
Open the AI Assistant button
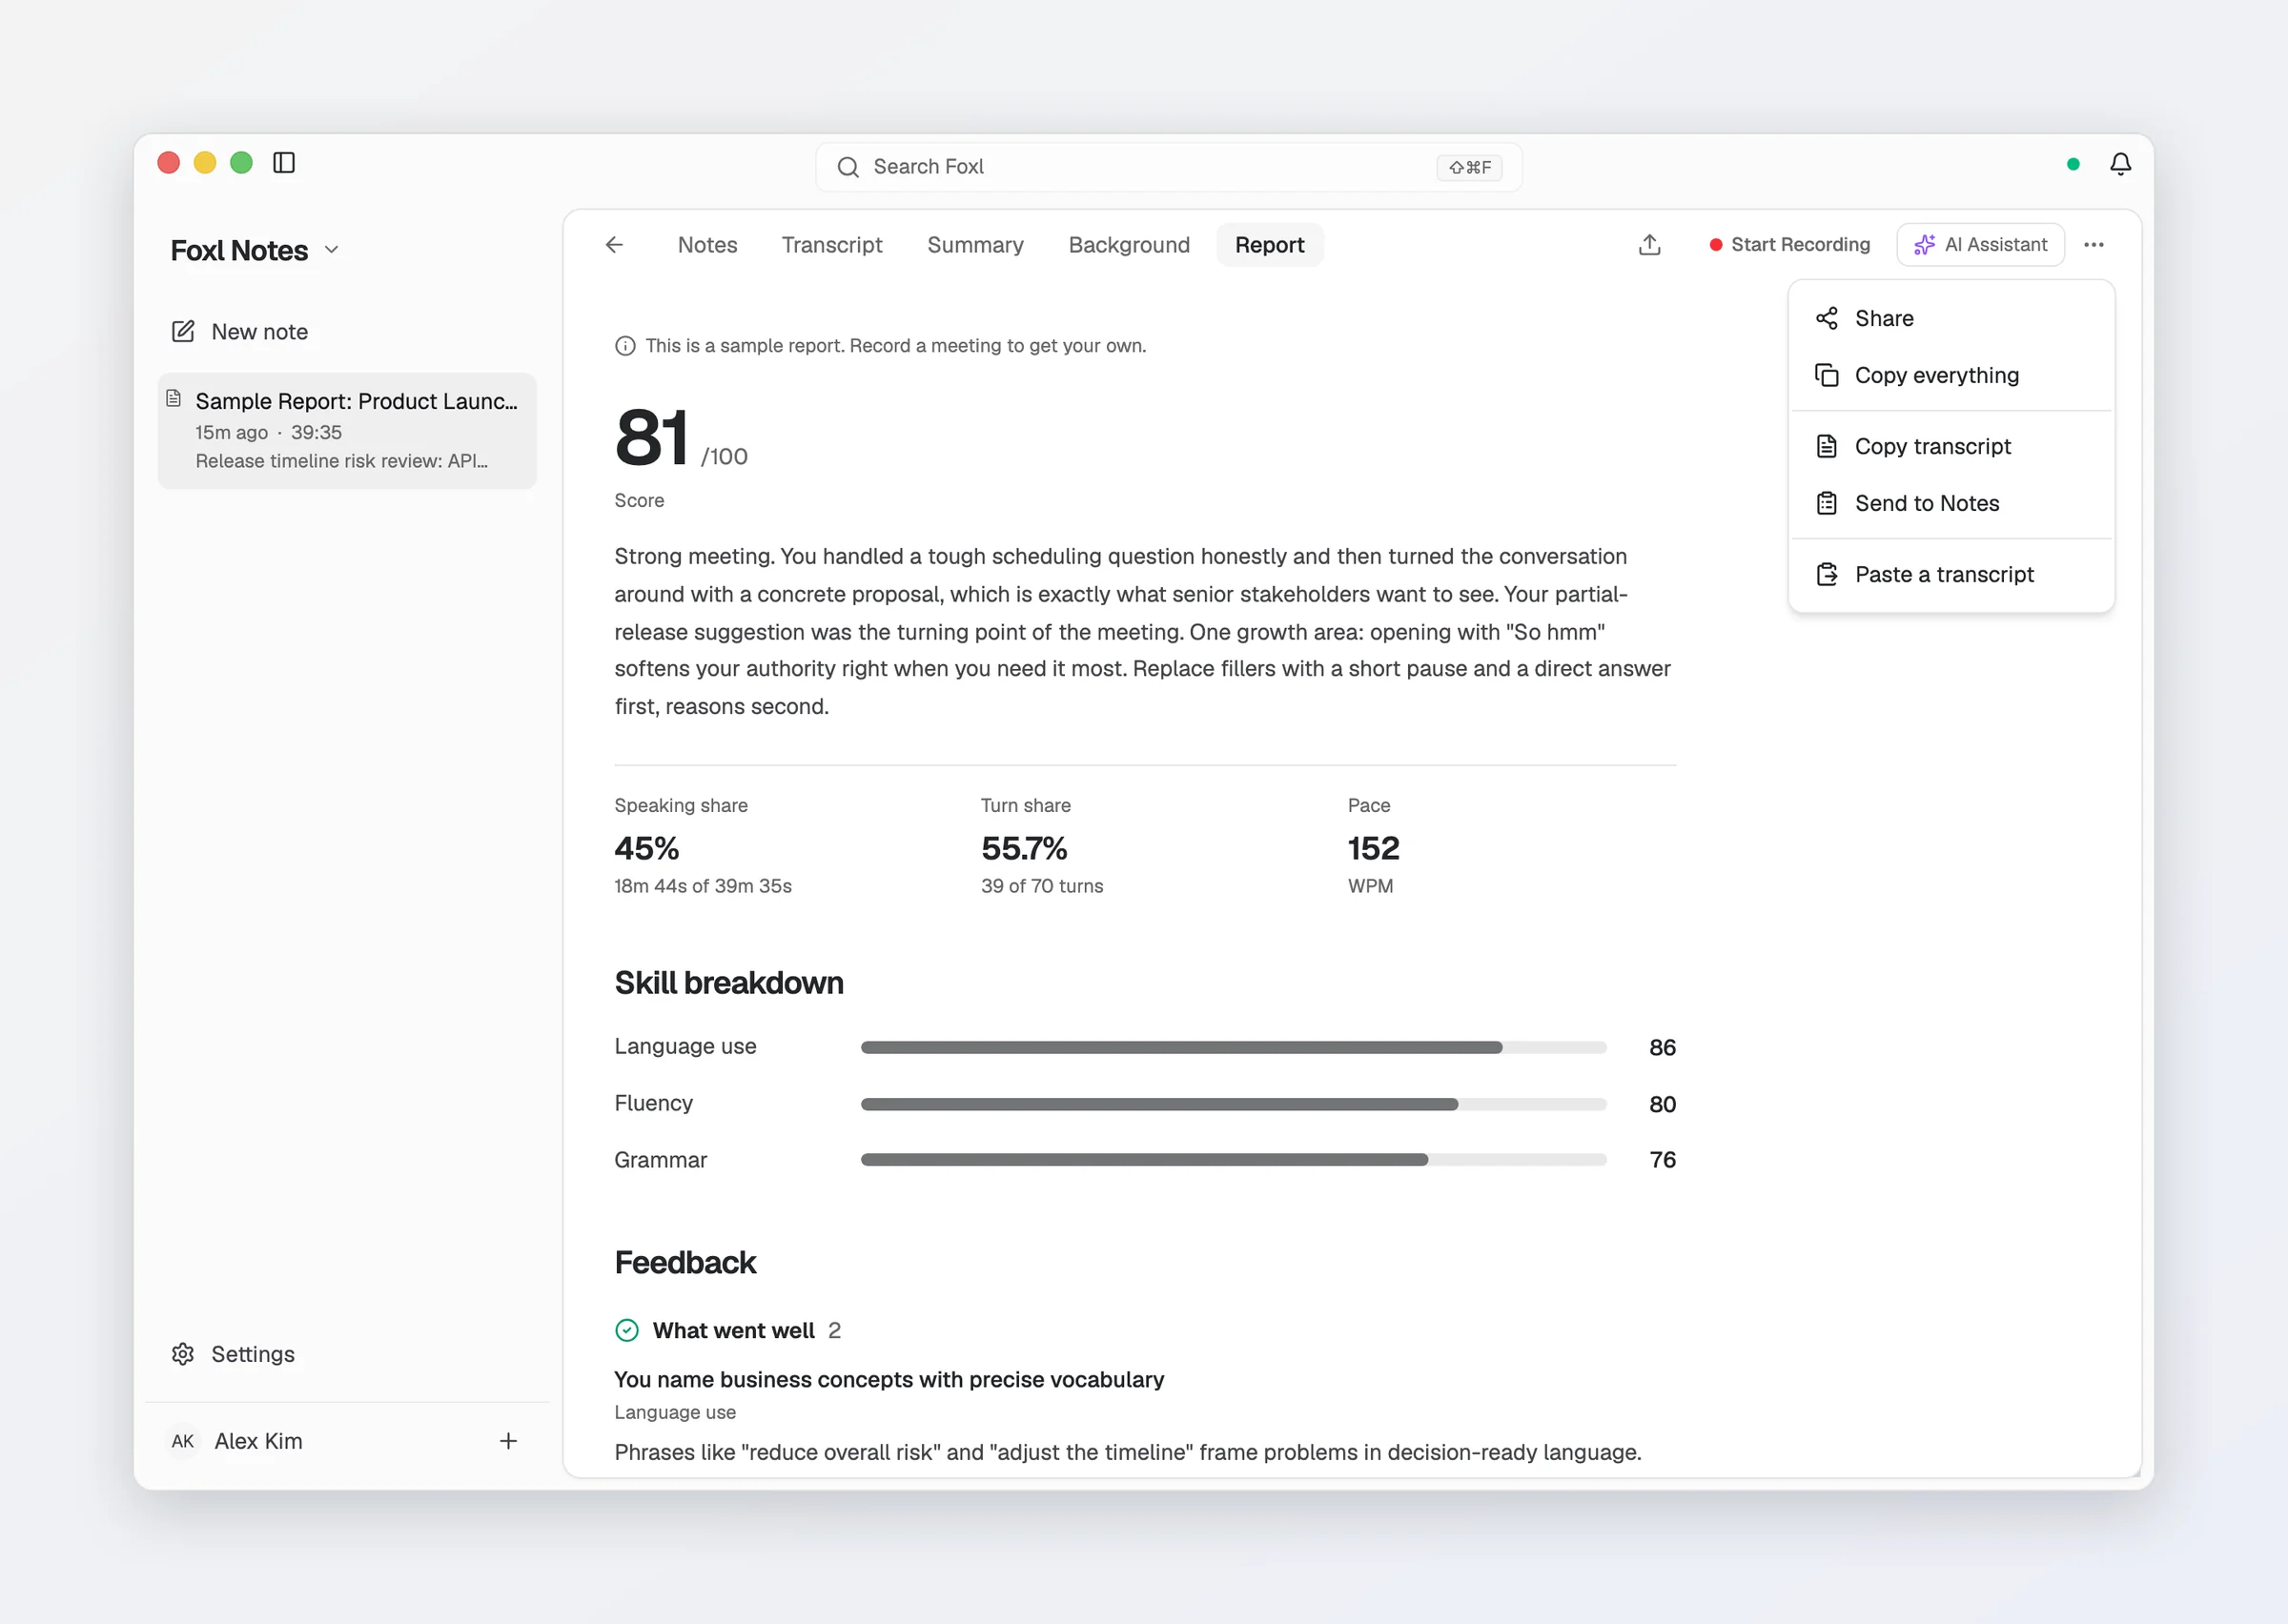tap(1980, 245)
